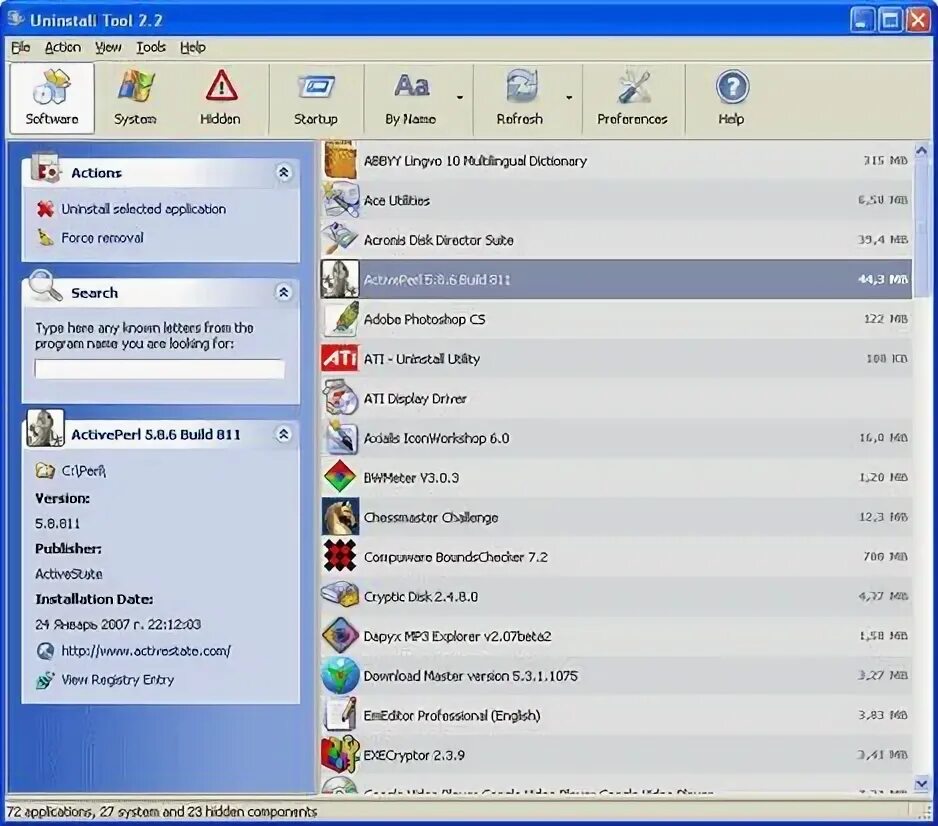
Task: Open Help from the toolbar
Action: click(731, 99)
